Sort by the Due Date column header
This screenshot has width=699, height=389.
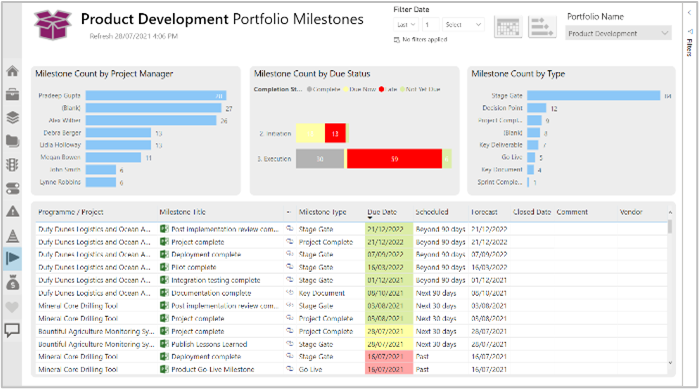pyautogui.click(x=382, y=212)
